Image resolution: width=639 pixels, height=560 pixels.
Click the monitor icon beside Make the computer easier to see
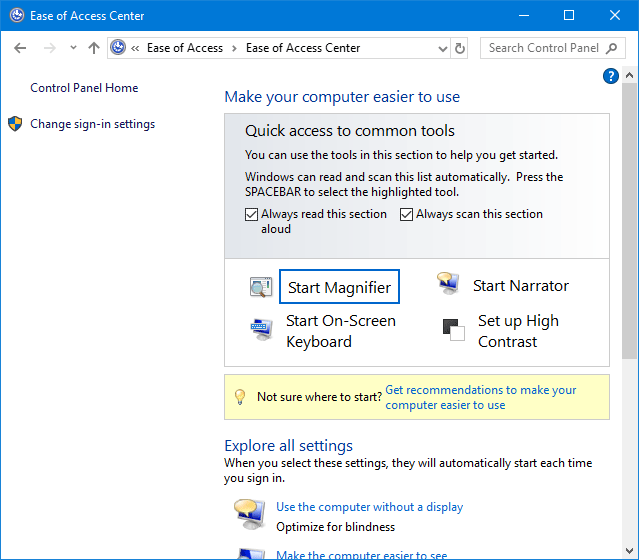(251, 554)
